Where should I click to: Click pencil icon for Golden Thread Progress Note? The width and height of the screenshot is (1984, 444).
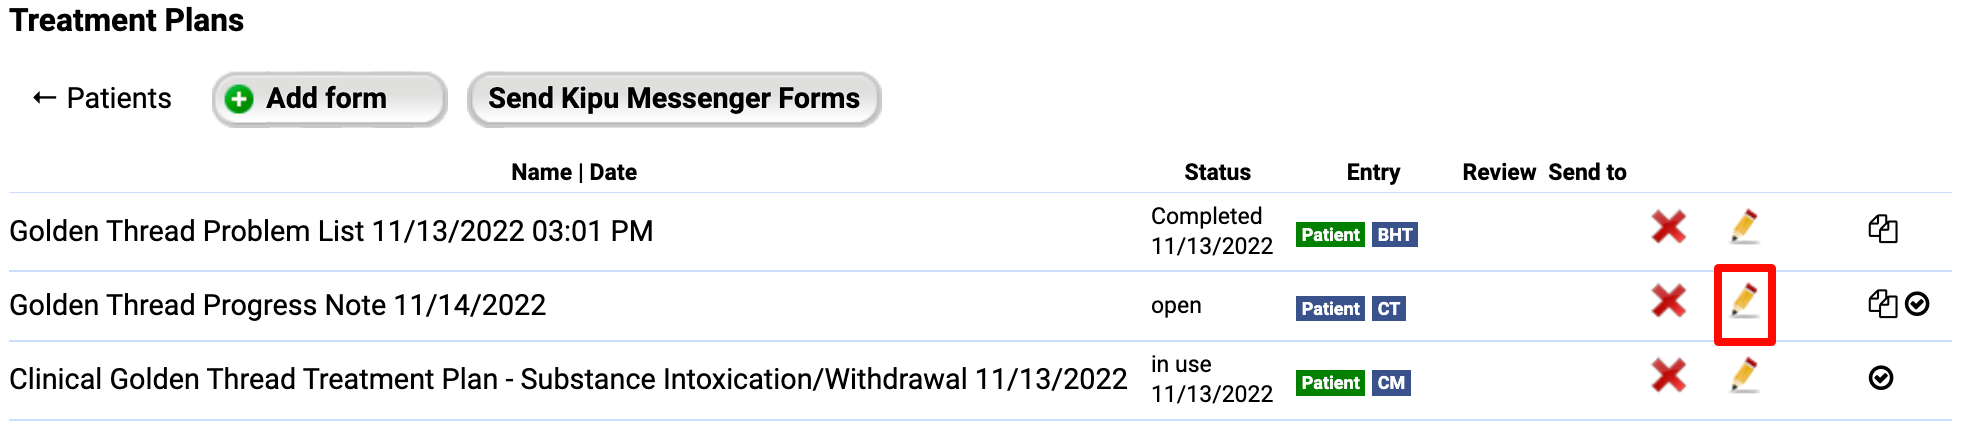(1744, 301)
